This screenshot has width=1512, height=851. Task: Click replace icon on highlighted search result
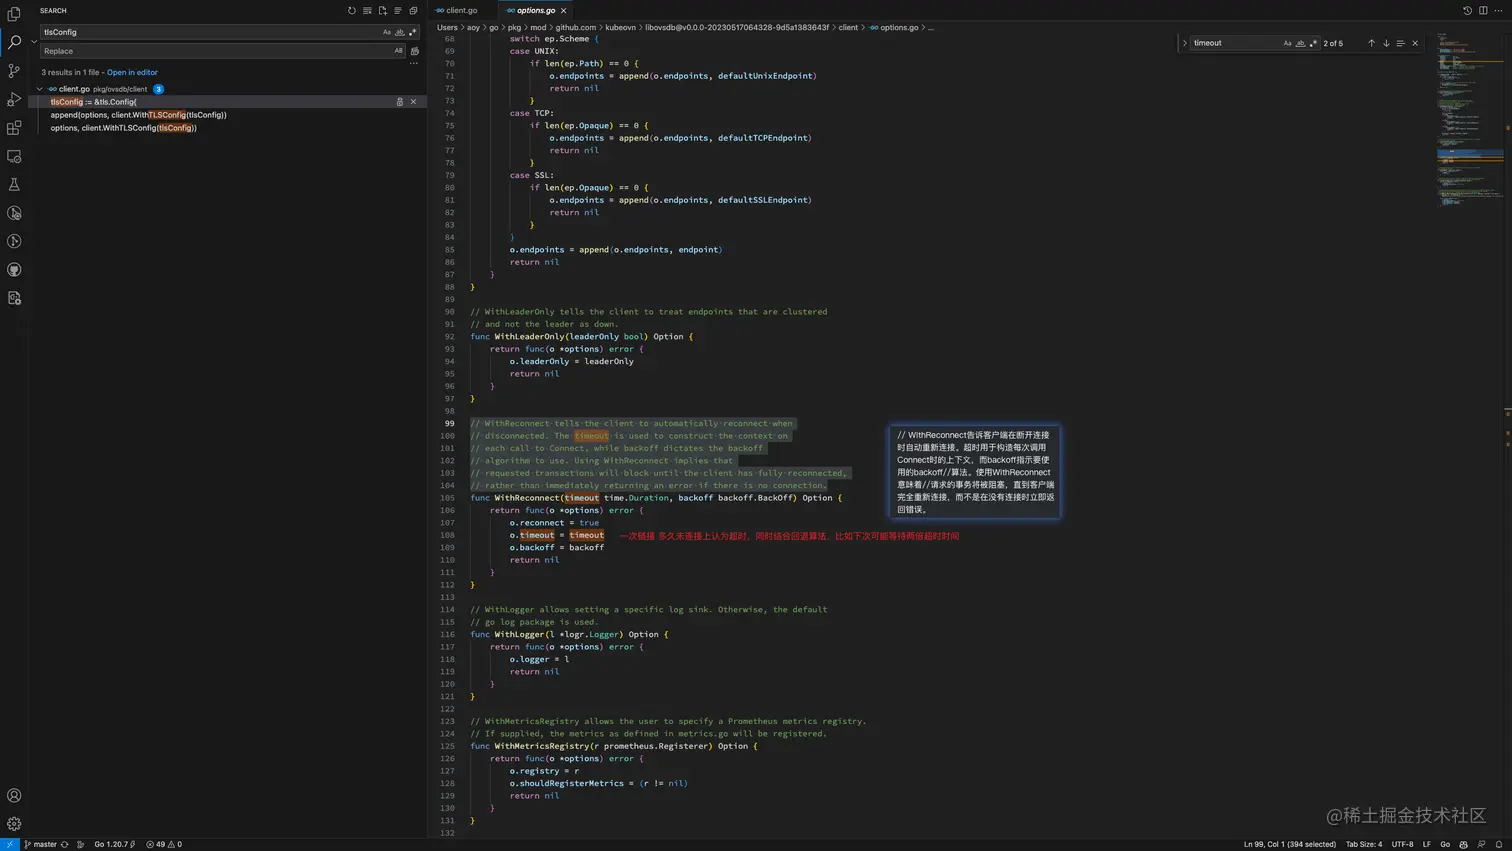pos(400,102)
